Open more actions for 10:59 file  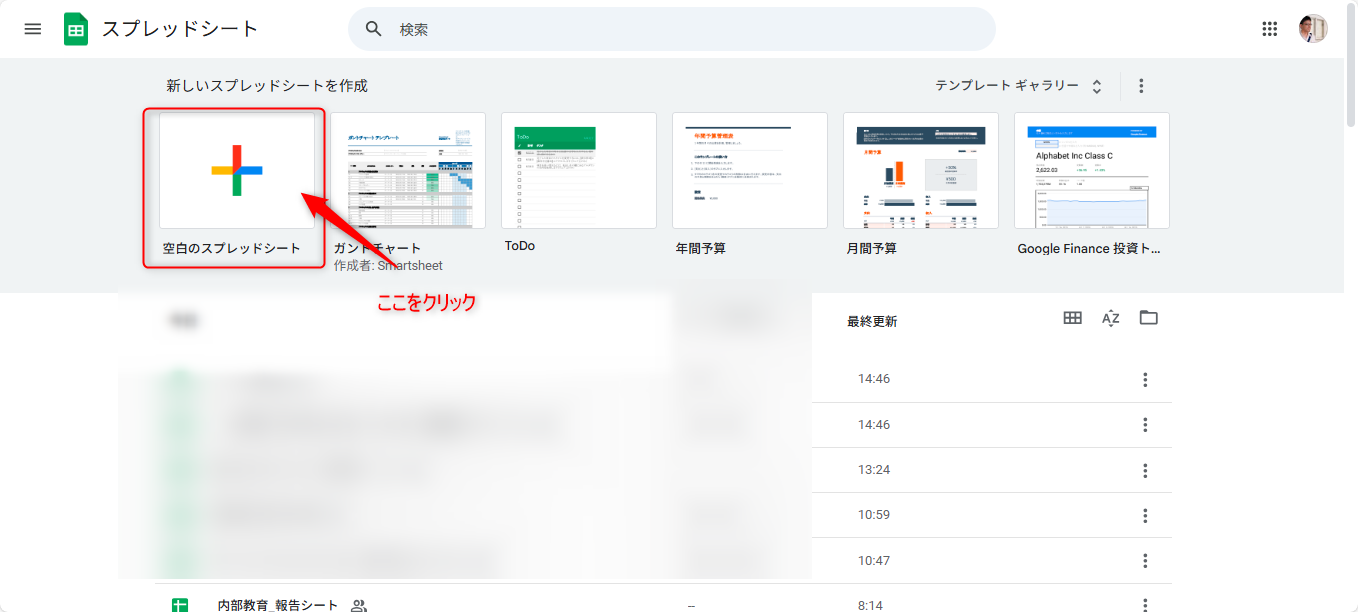(x=1145, y=516)
